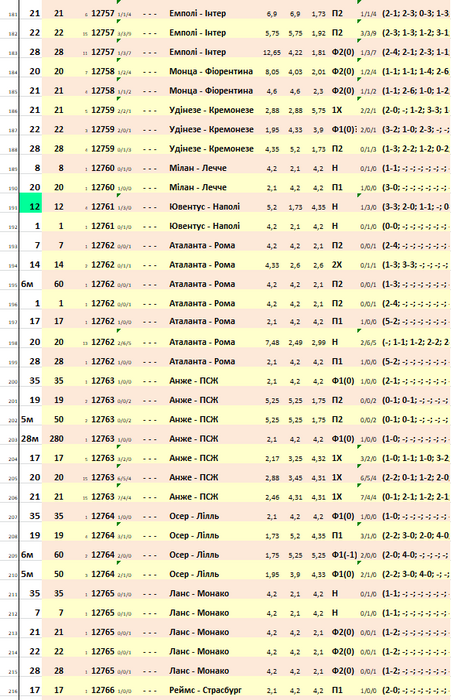
Task: Click the '2,46' coefficient cell
Action: pyautogui.click(x=272, y=497)
